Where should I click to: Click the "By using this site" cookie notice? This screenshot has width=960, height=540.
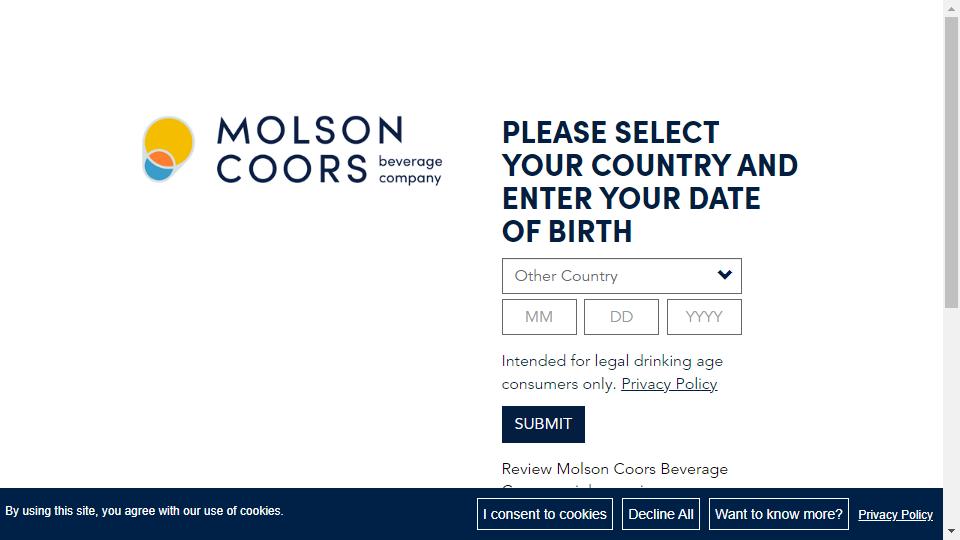[x=144, y=511]
